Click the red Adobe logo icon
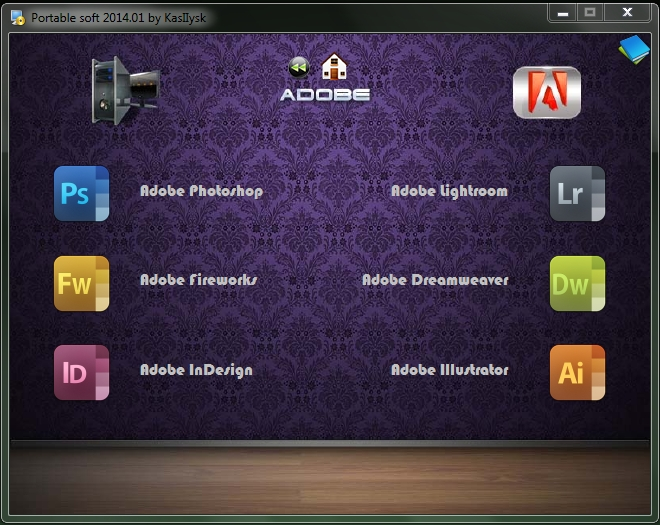This screenshot has width=660, height=525. [547, 92]
